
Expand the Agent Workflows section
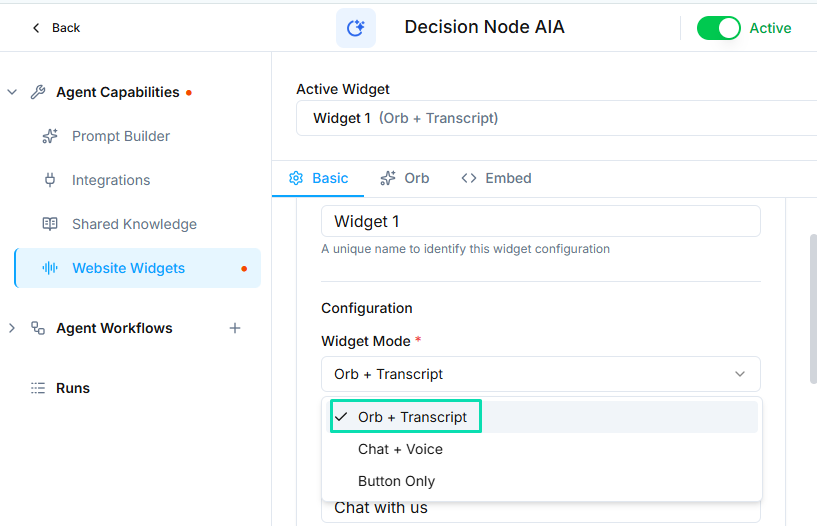tap(12, 328)
